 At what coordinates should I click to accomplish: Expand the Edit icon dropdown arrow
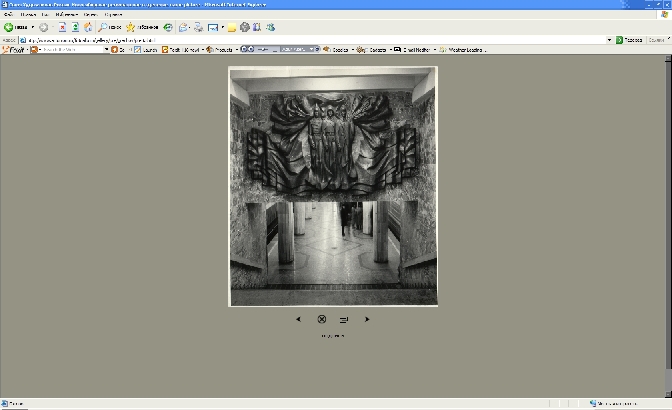222,27
